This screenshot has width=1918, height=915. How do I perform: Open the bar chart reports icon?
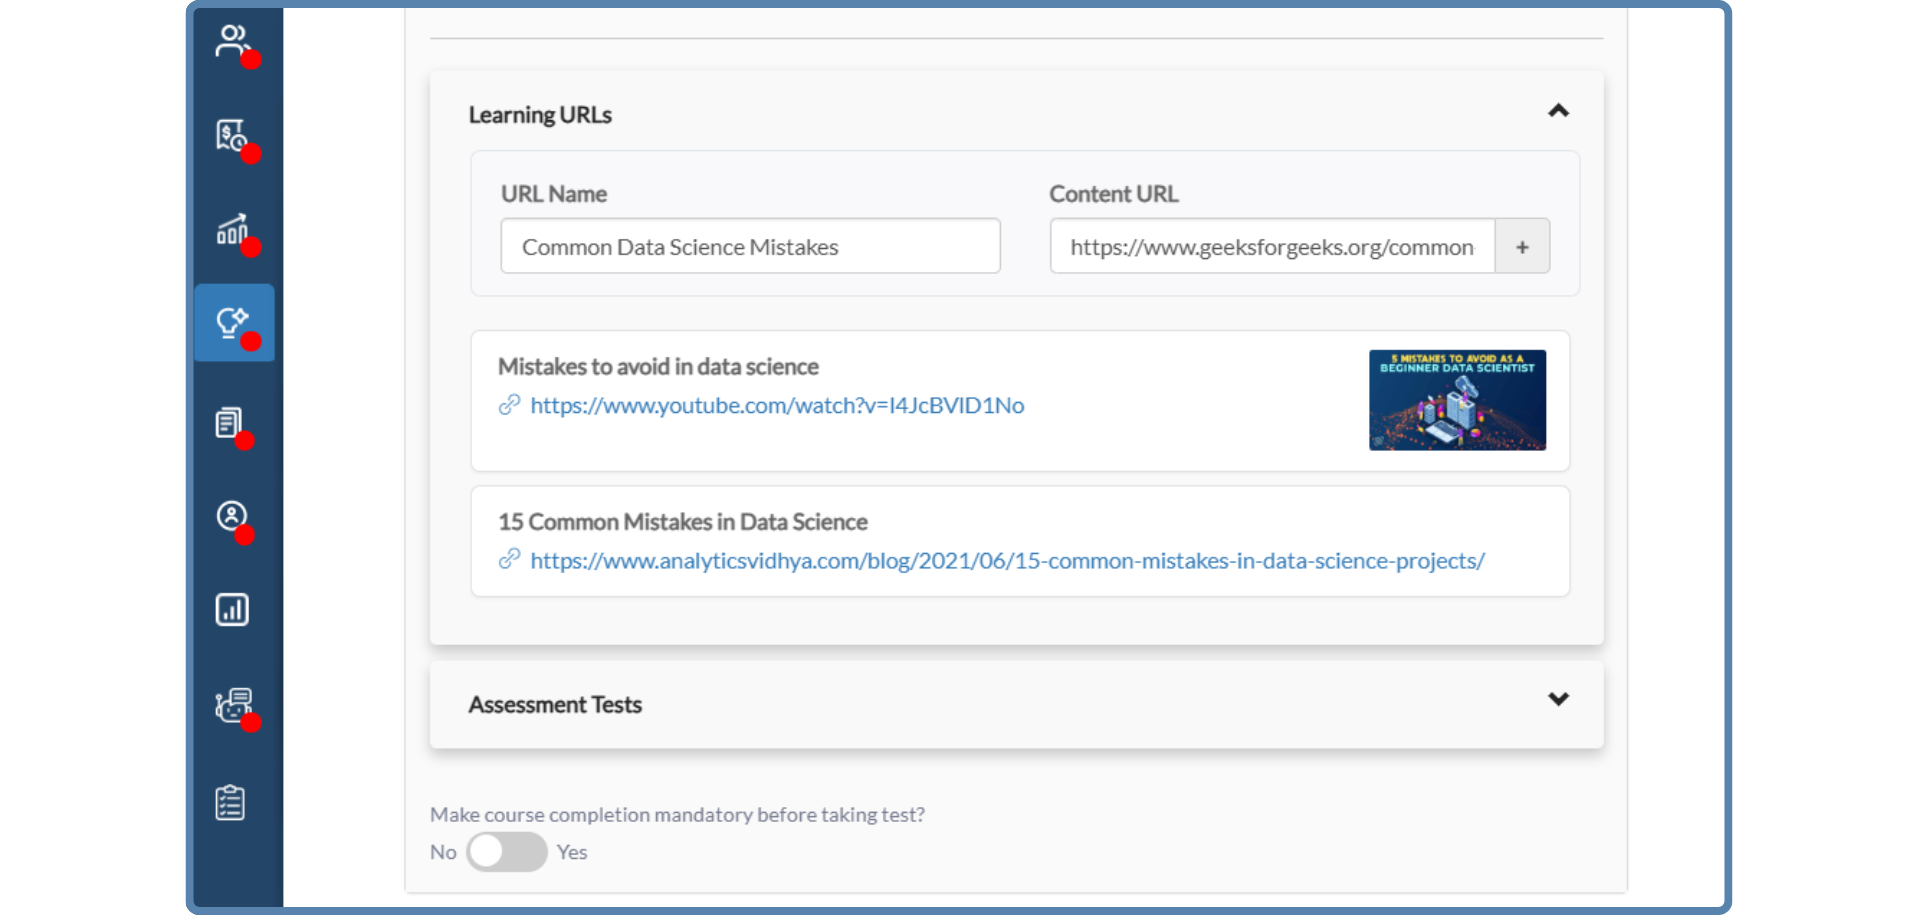point(232,609)
